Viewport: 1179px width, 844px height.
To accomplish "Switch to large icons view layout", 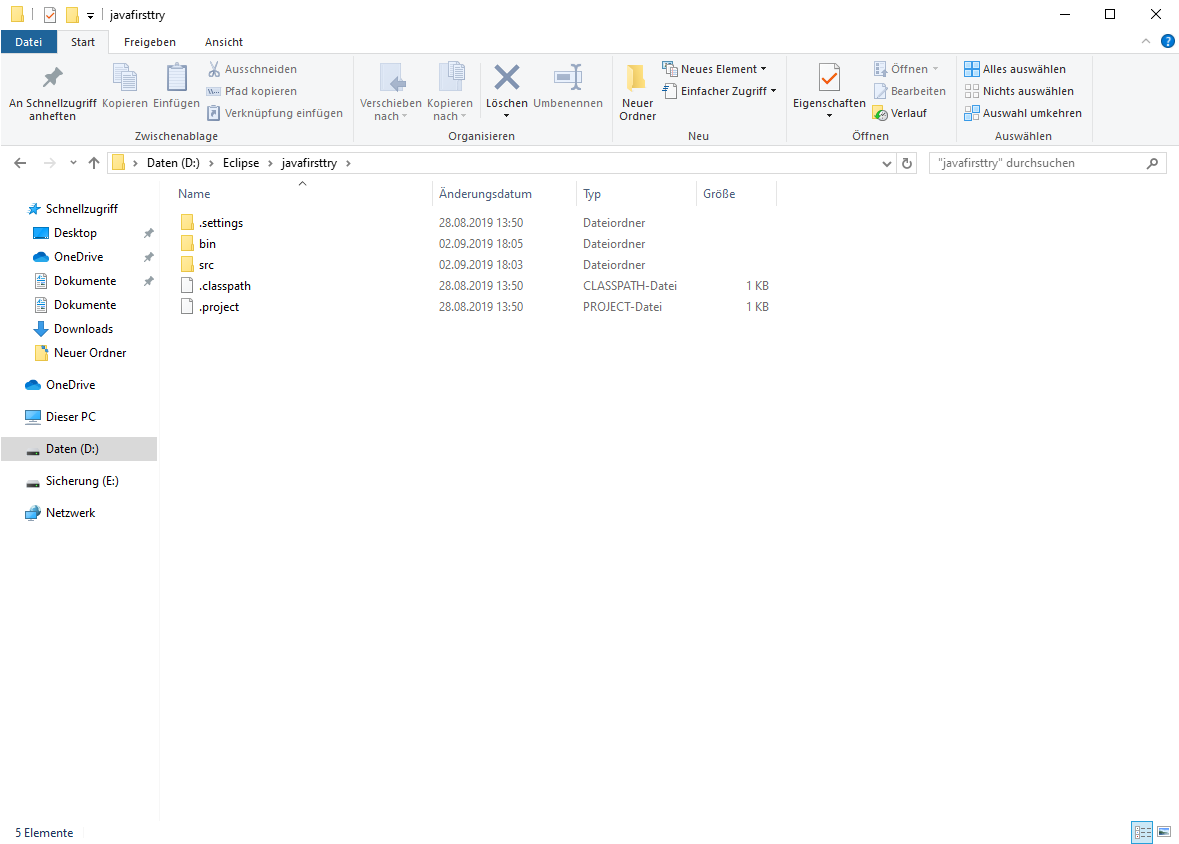I will (1164, 832).
